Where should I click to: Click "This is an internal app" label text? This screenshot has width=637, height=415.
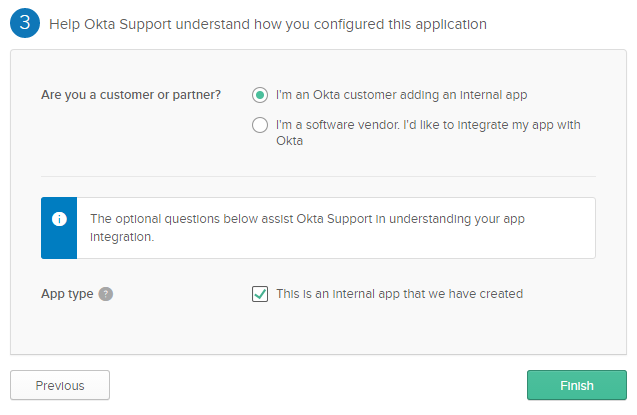(399, 294)
